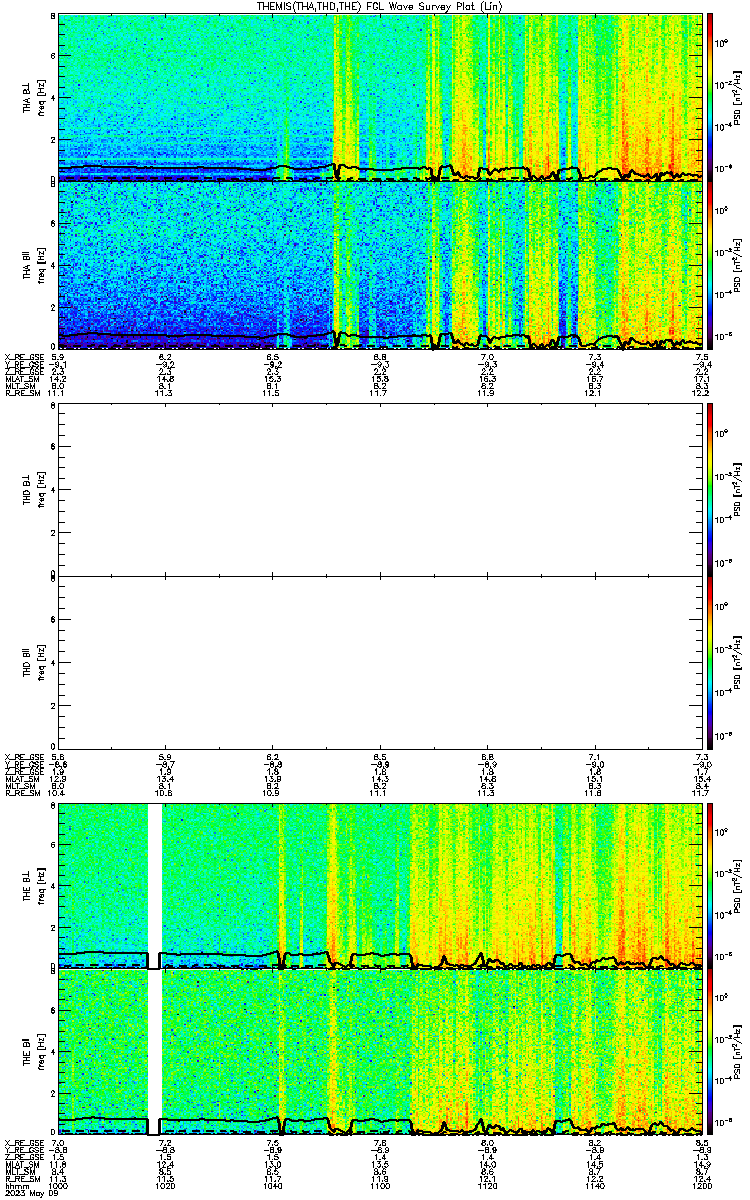This screenshot has height=1200, width=750.
Task: Click the THE B∥ spectrogram panel
Action: (379, 1054)
